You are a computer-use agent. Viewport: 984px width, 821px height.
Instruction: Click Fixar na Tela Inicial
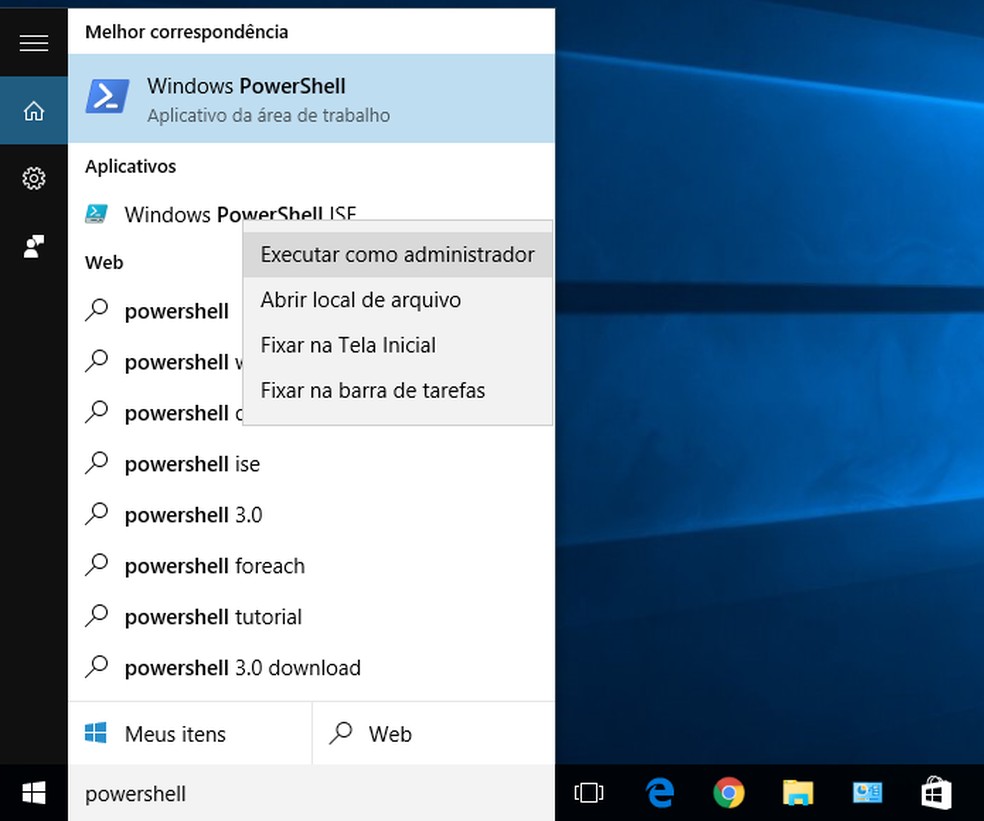point(348,344)
